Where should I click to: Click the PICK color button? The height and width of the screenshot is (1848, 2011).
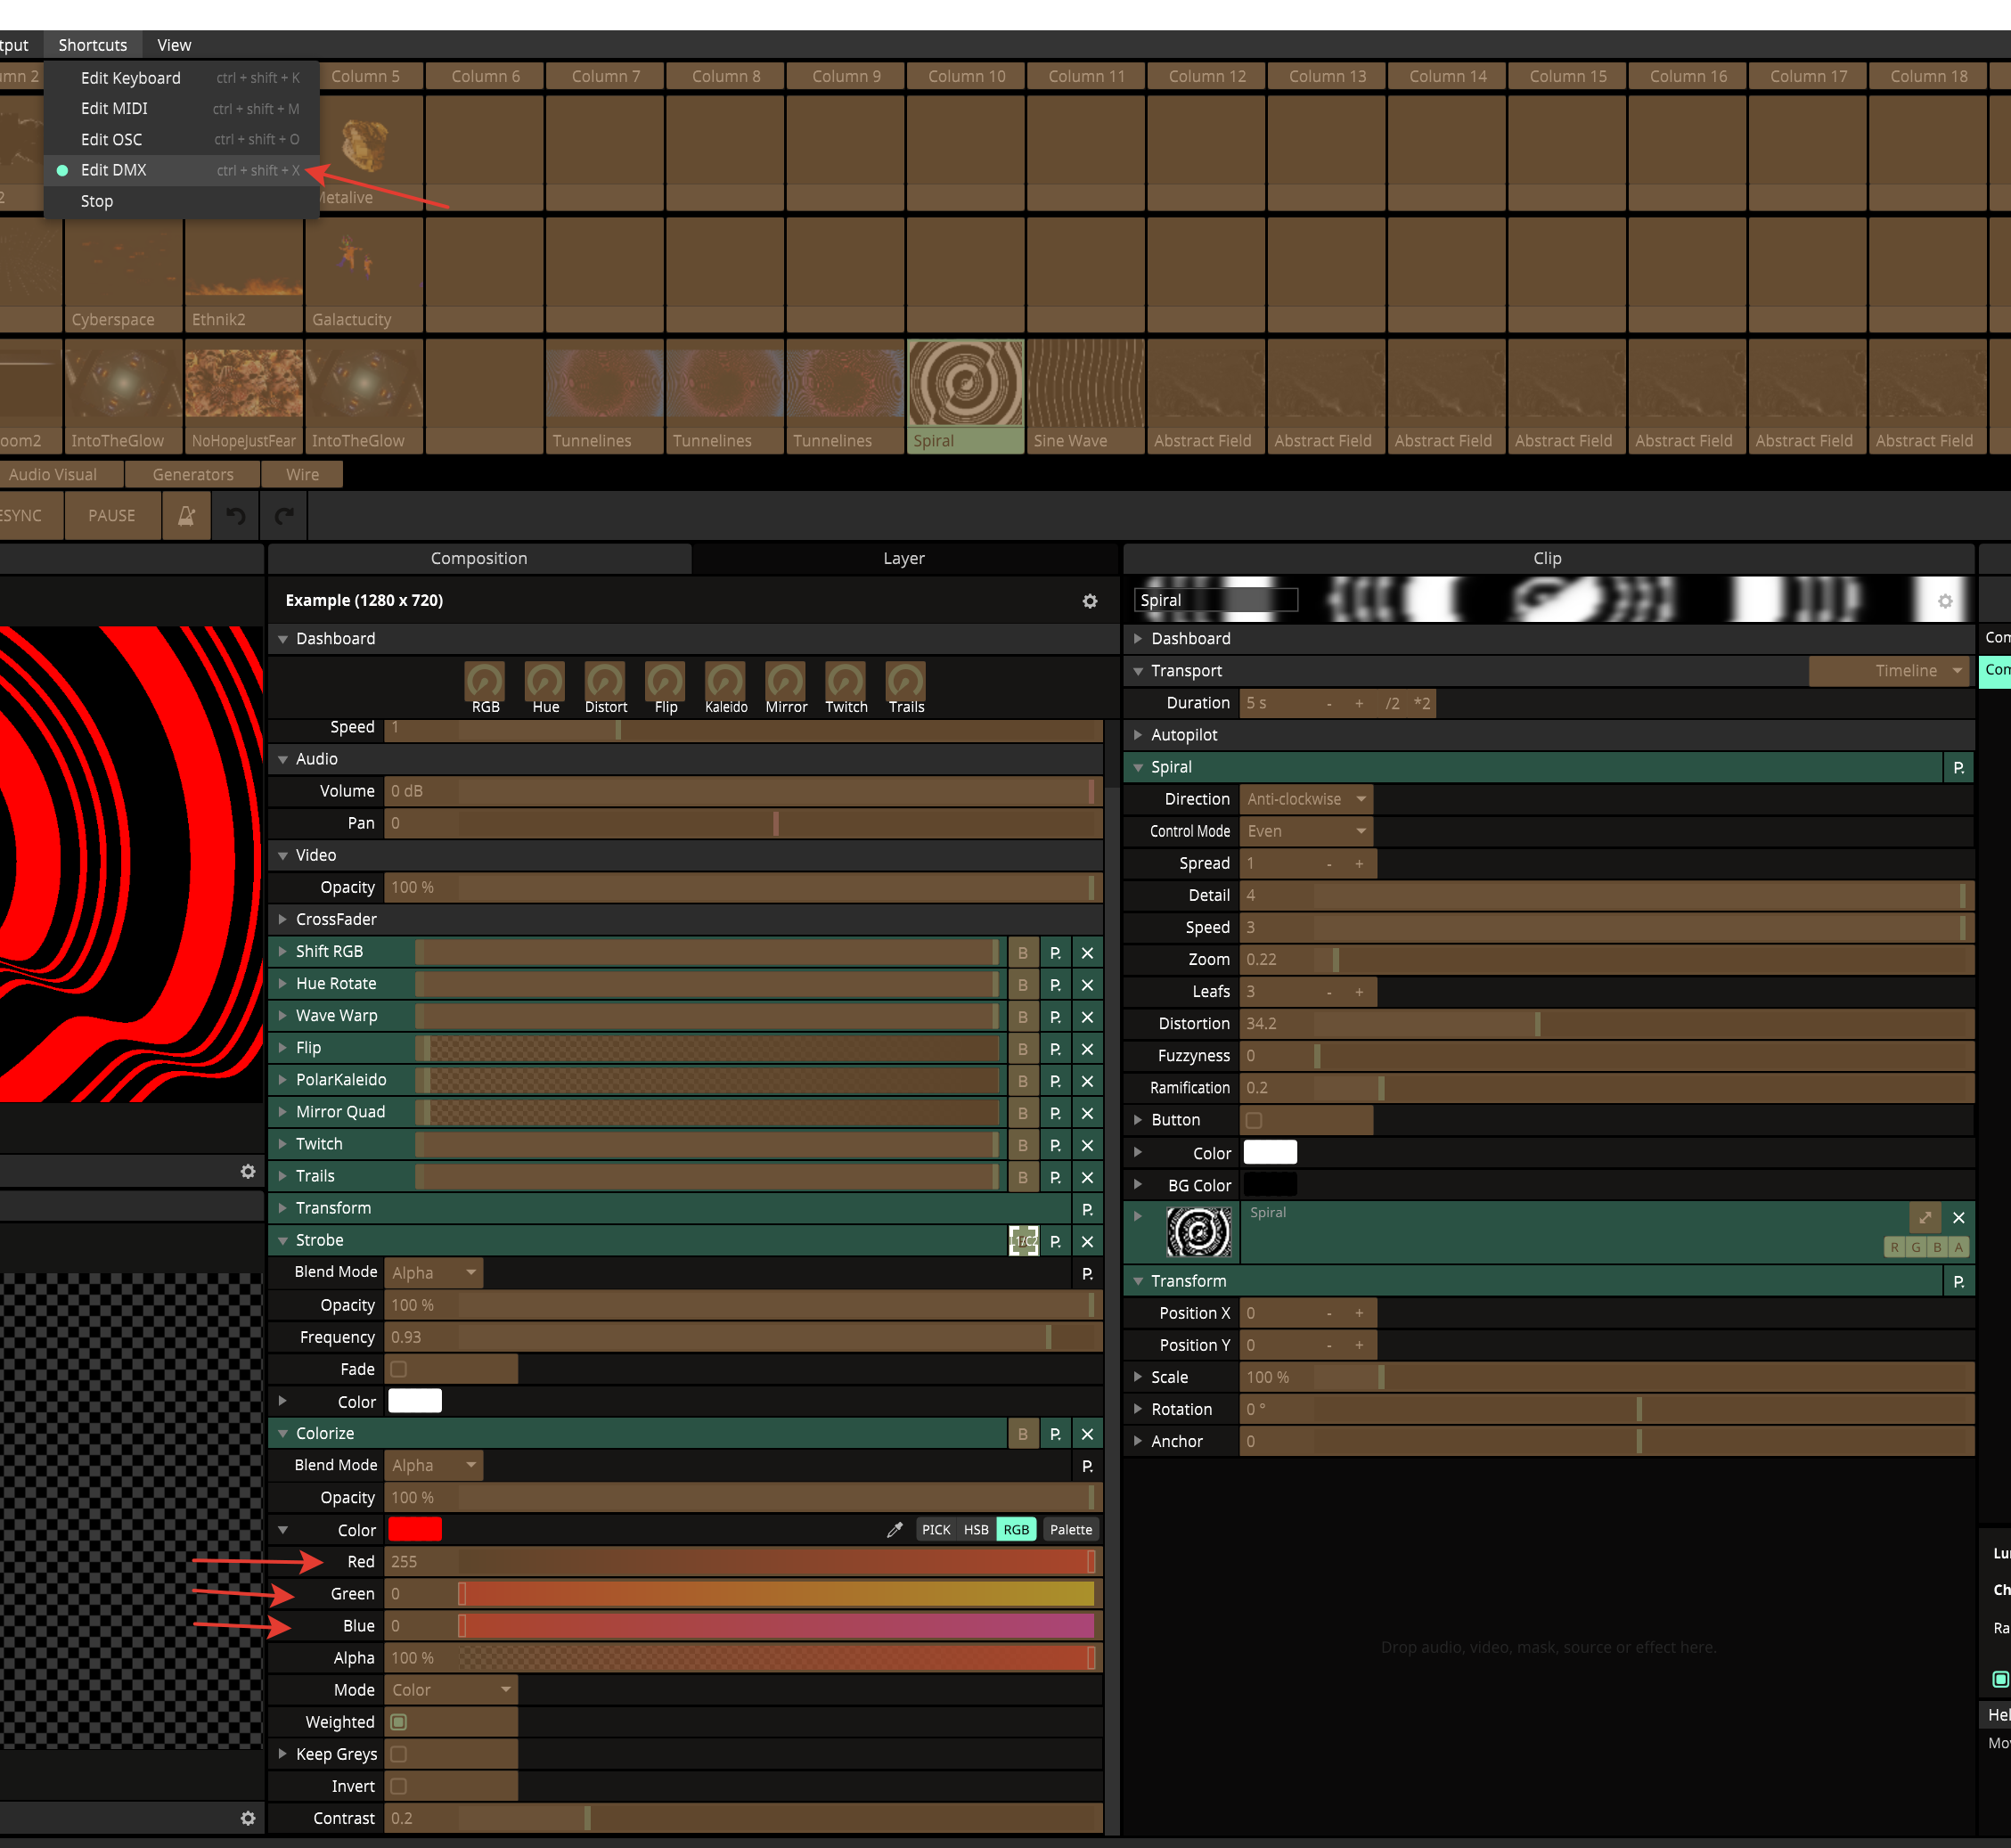936,1530
